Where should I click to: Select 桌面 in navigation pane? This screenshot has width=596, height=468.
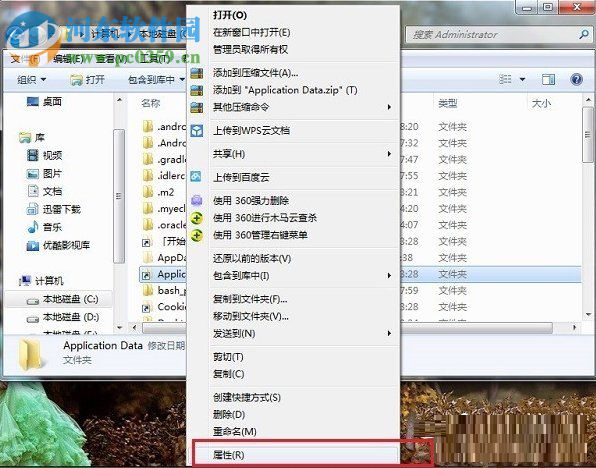[44, 102]
